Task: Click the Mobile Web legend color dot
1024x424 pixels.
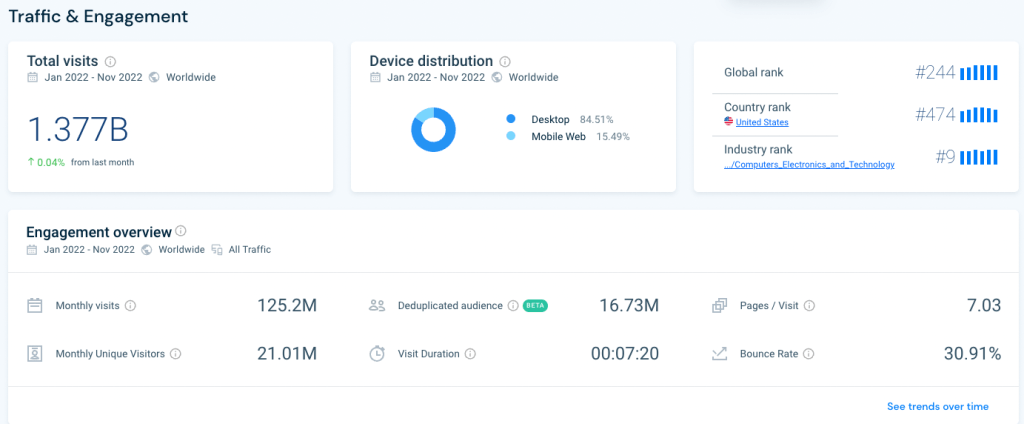Action: tap(511, 137)
